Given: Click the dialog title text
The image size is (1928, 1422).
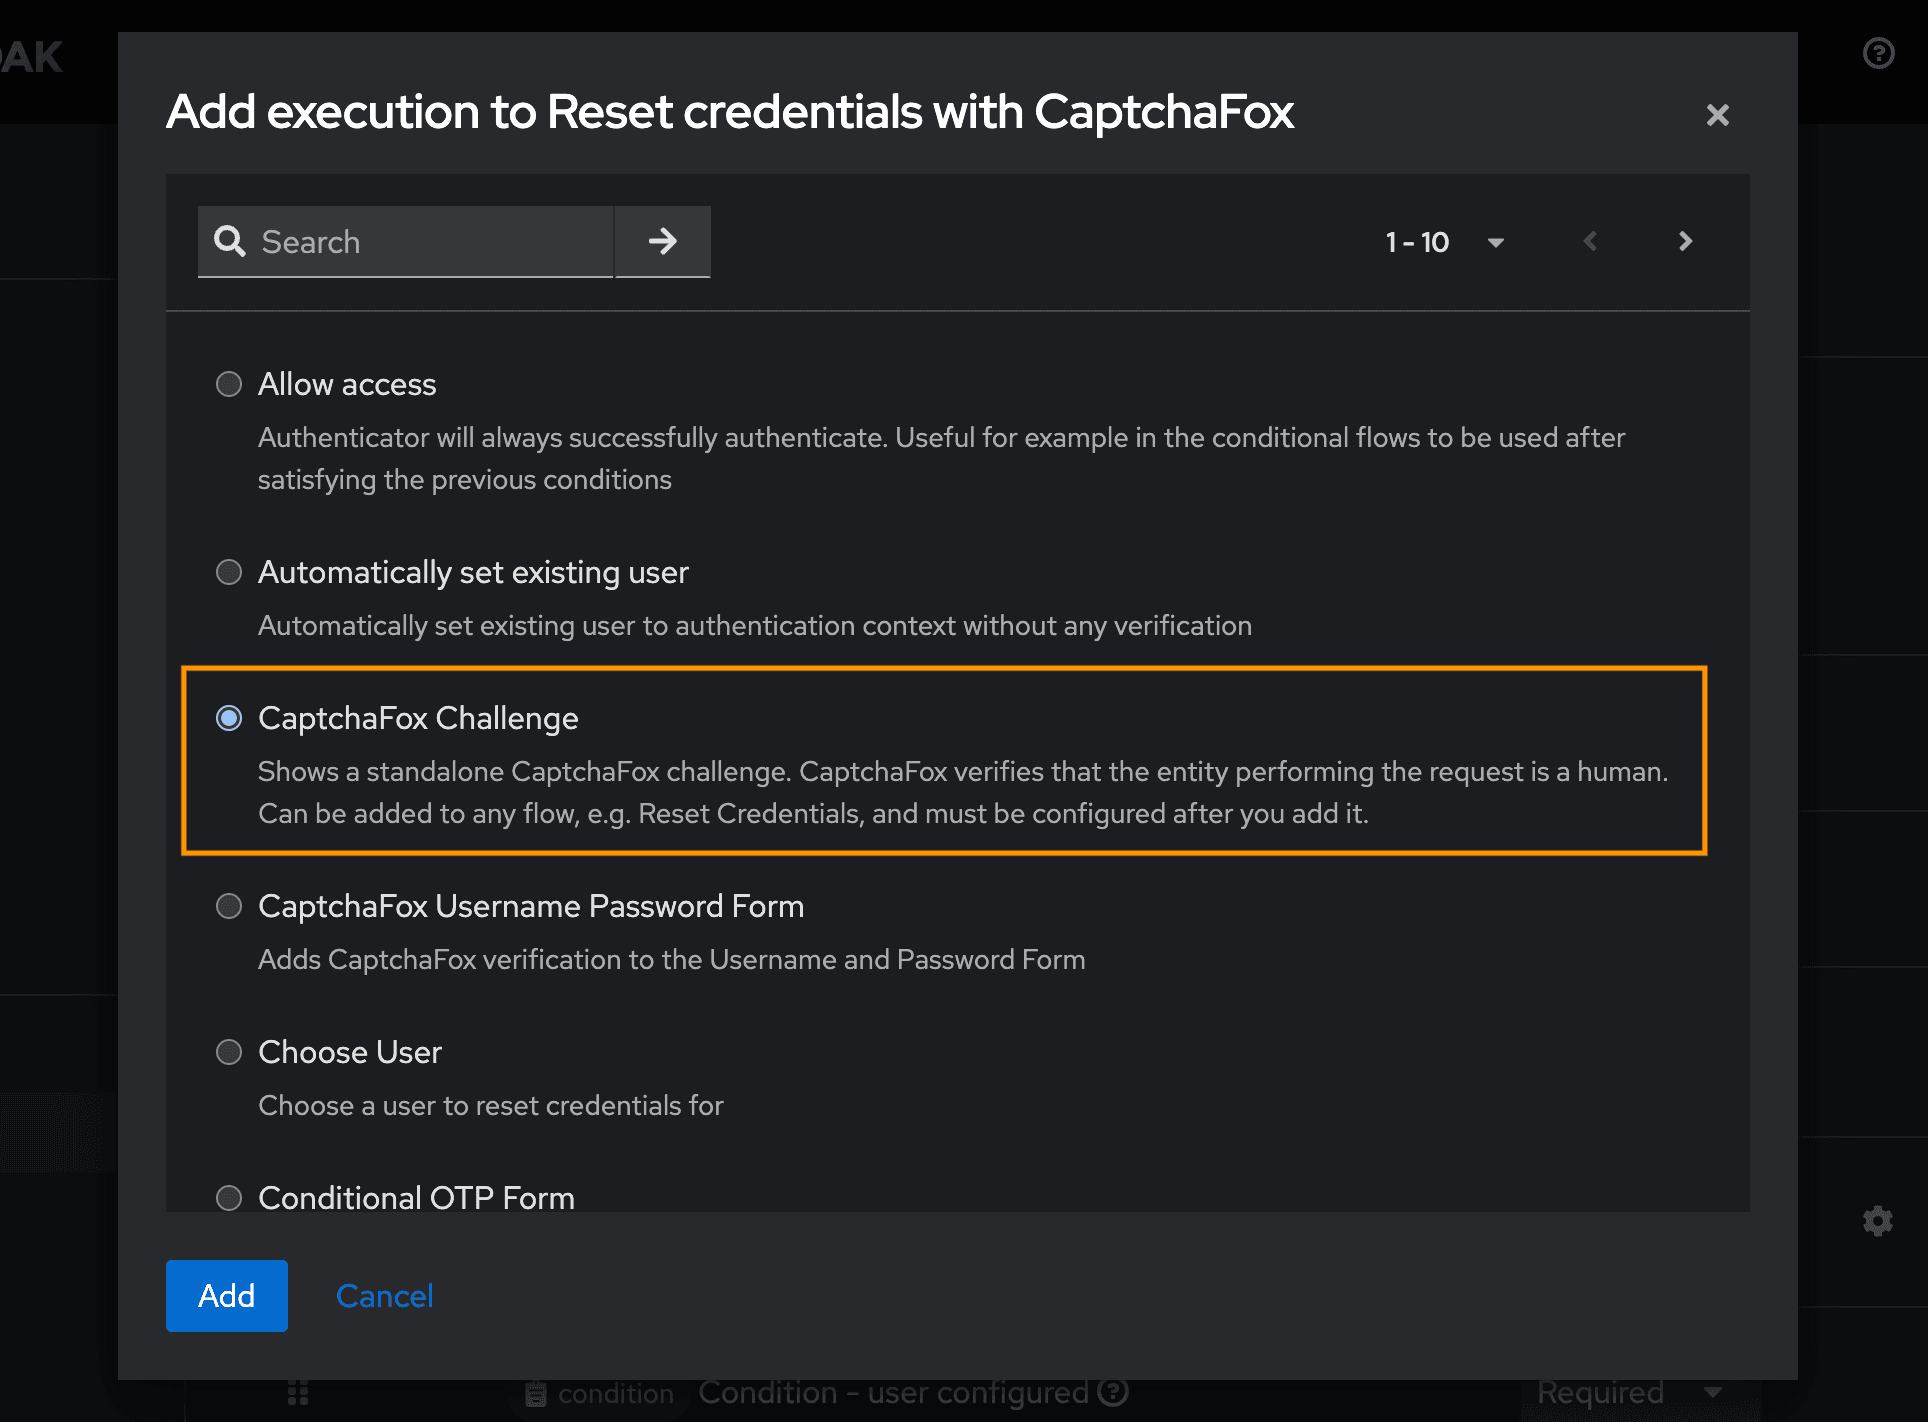Looking at the screenshot, I should (730, 112).
